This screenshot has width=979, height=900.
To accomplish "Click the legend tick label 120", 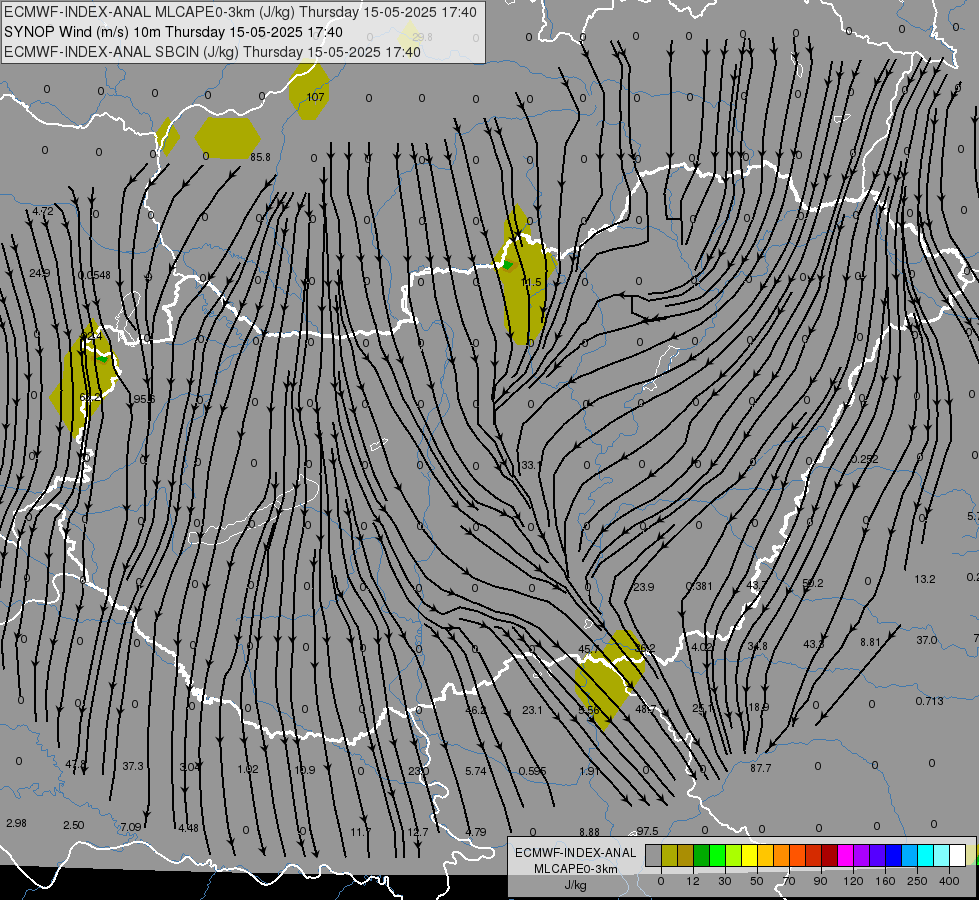I will click(x=852, y=881).
